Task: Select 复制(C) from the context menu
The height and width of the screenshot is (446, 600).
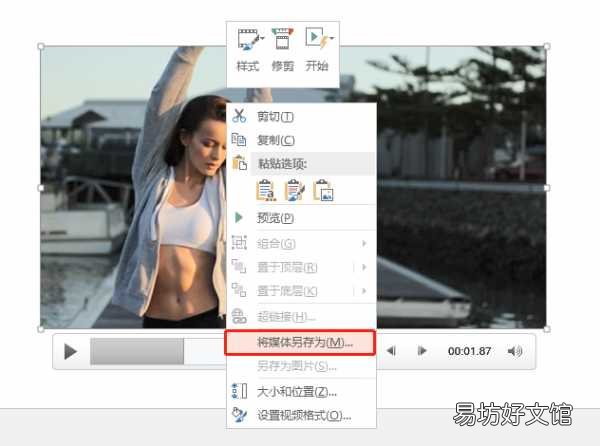Action: [302, 140]
